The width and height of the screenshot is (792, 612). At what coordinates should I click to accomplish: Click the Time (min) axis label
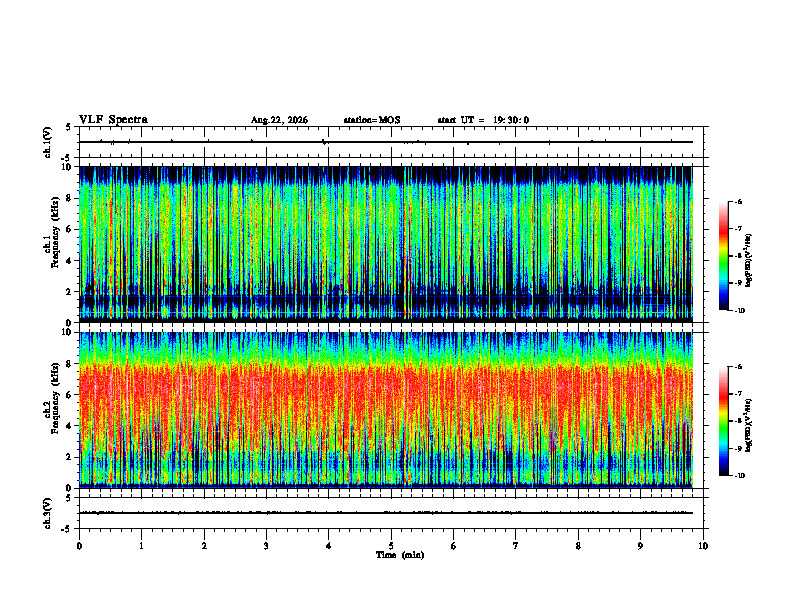point(400,555)
